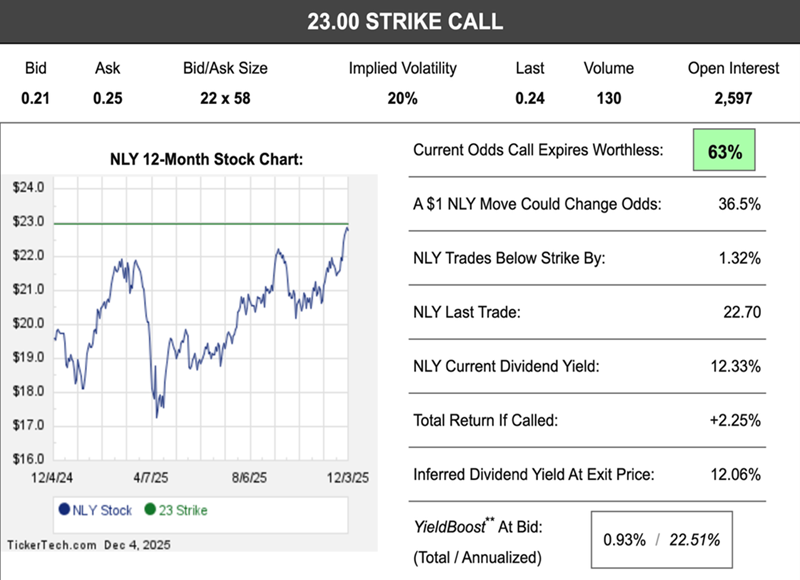Click the Open Interest value 2,597
Image resolution: width=800 pixels, height=580 pixels.
[x=734, y=98]
